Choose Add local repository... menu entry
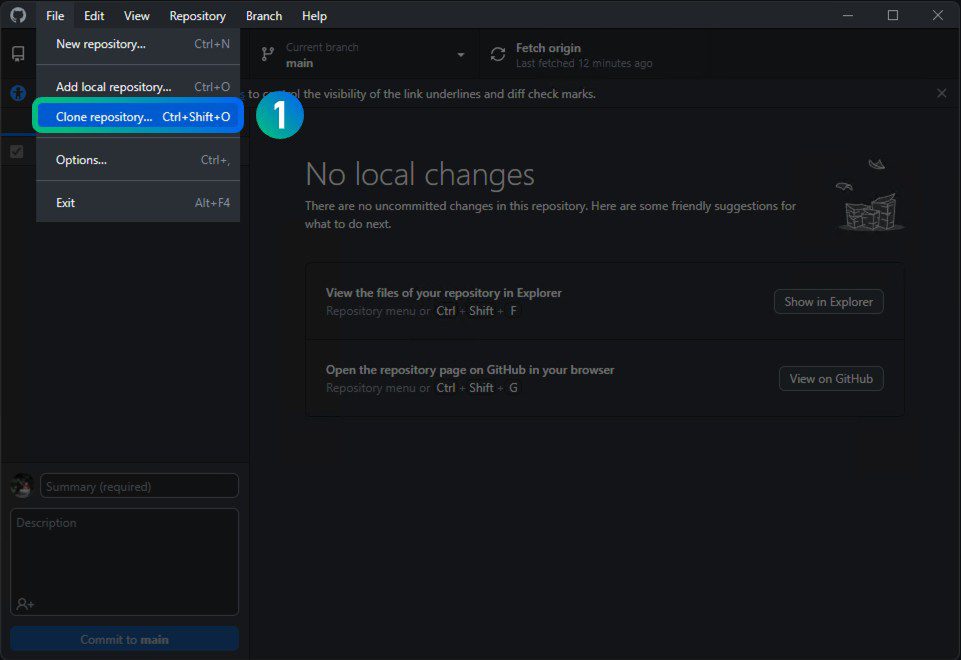 click(x=138, y=87)
